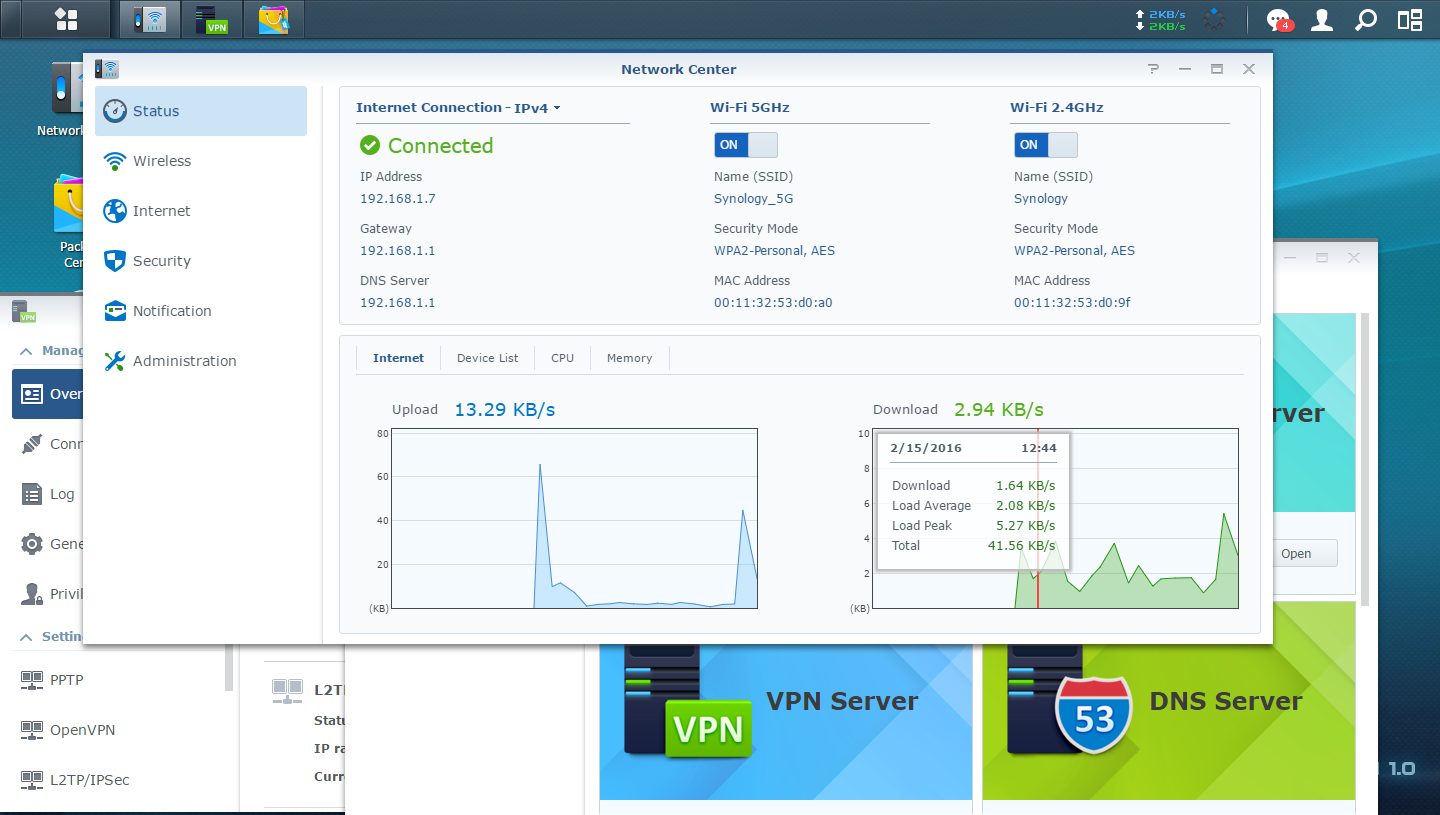The width and height of the screenshot is (1440, 815).
Task: Collapse the Settings group in VPN Server
Action: pyautogui.click(x=27, y=637)
